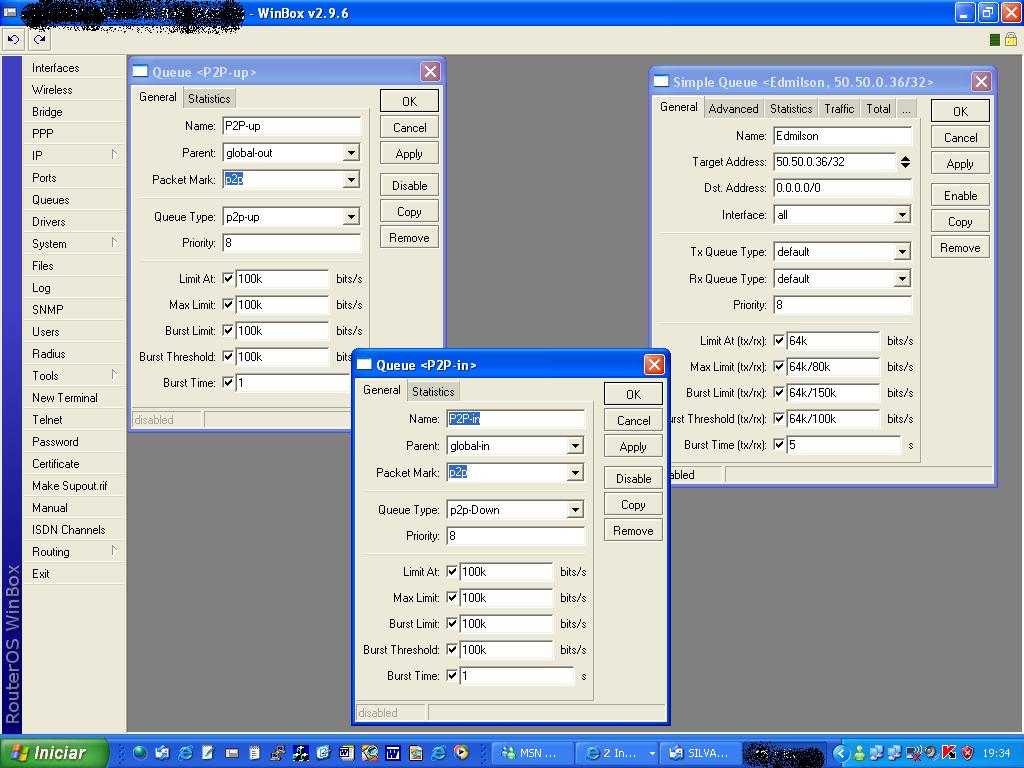Image resolution: width=1024 pixels, height=768 pixels.
Task: Open the Windows Iniciar start button
Action: tap(54, 753)
